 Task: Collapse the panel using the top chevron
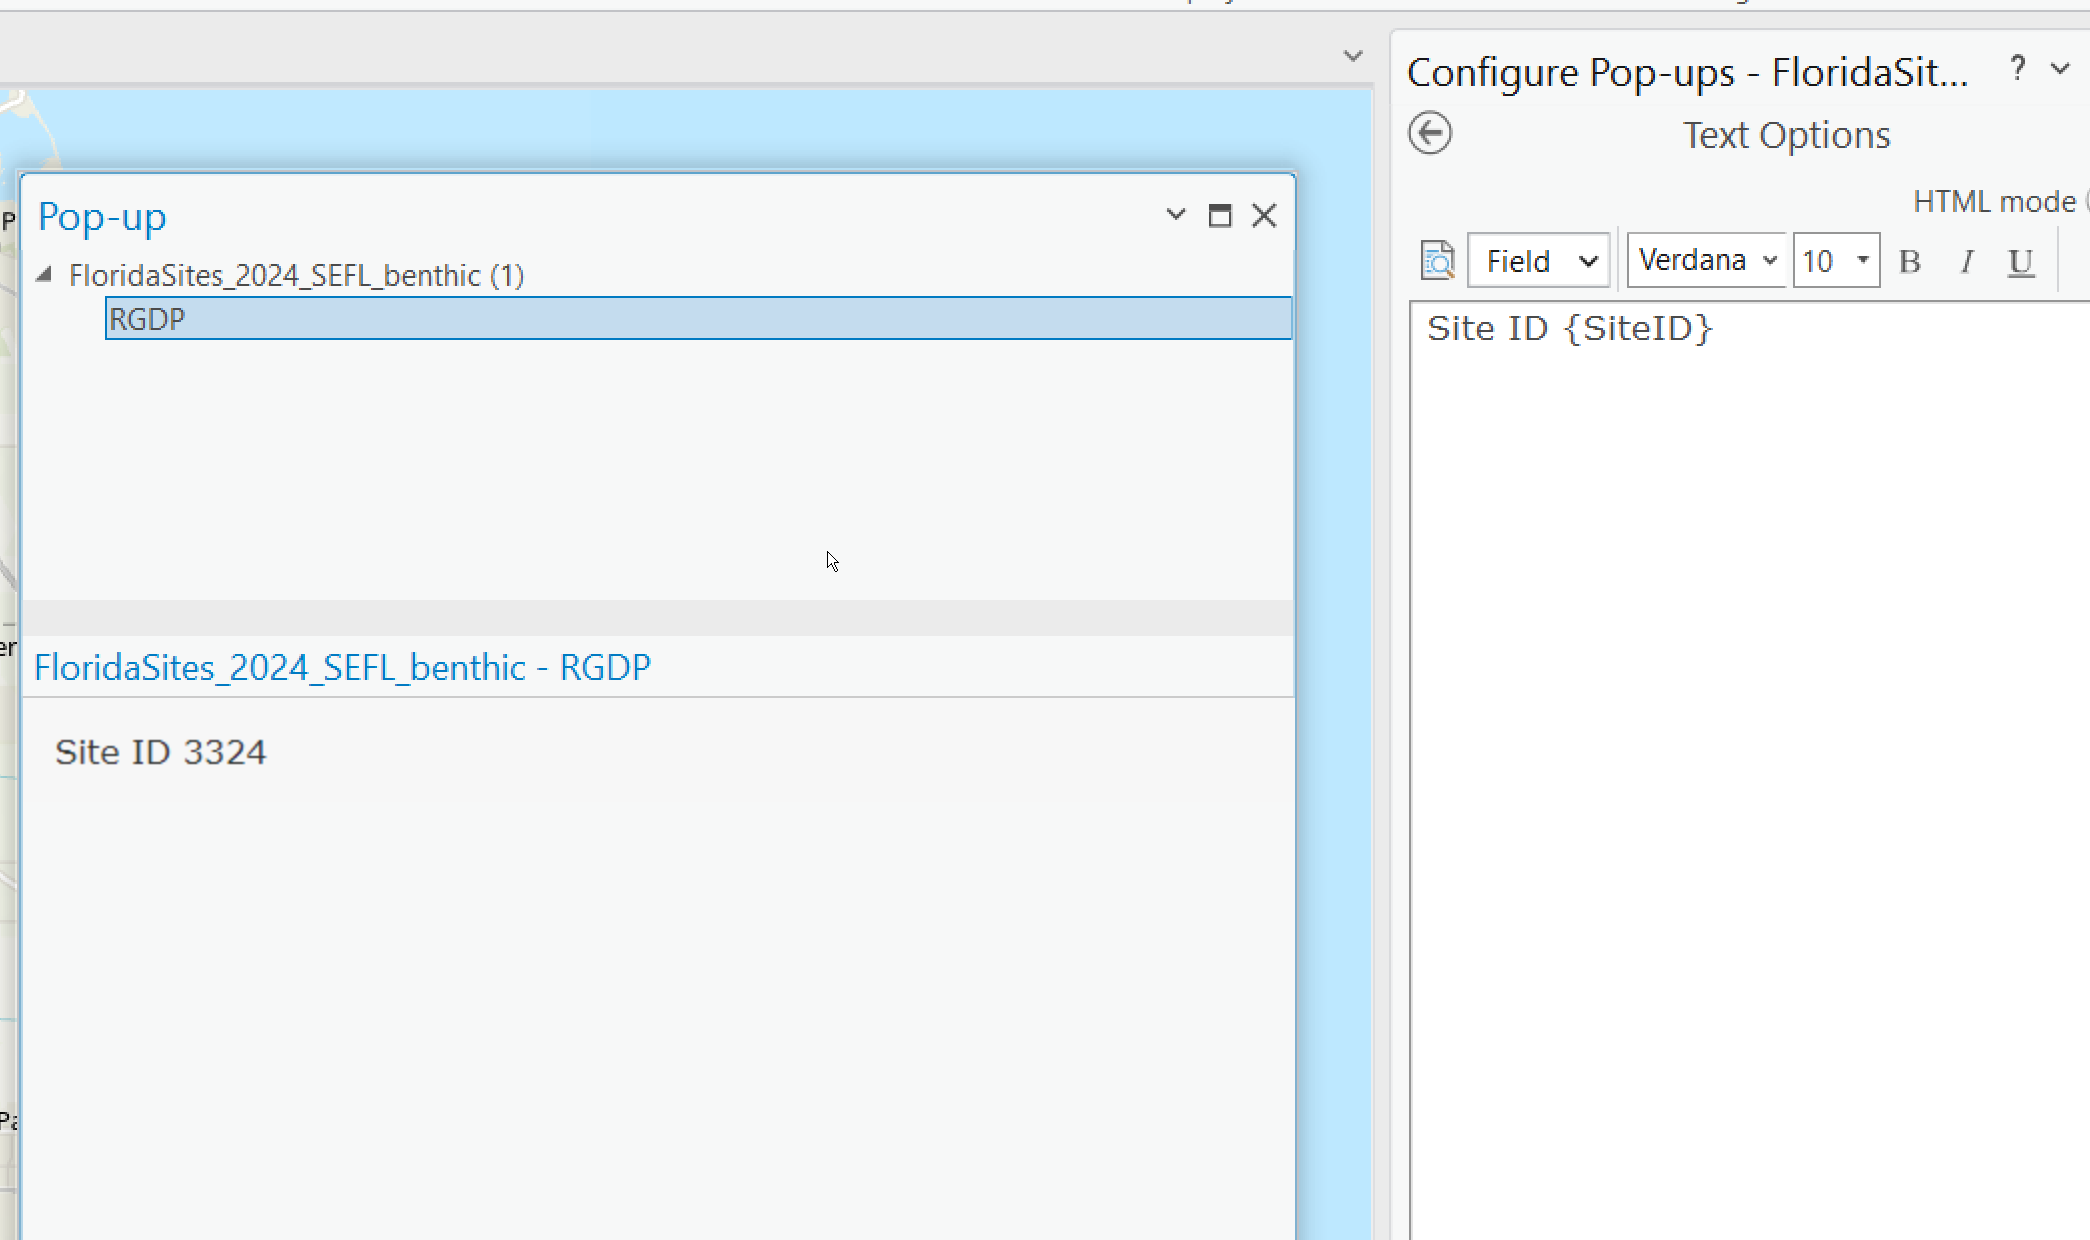click(1352, 56)
